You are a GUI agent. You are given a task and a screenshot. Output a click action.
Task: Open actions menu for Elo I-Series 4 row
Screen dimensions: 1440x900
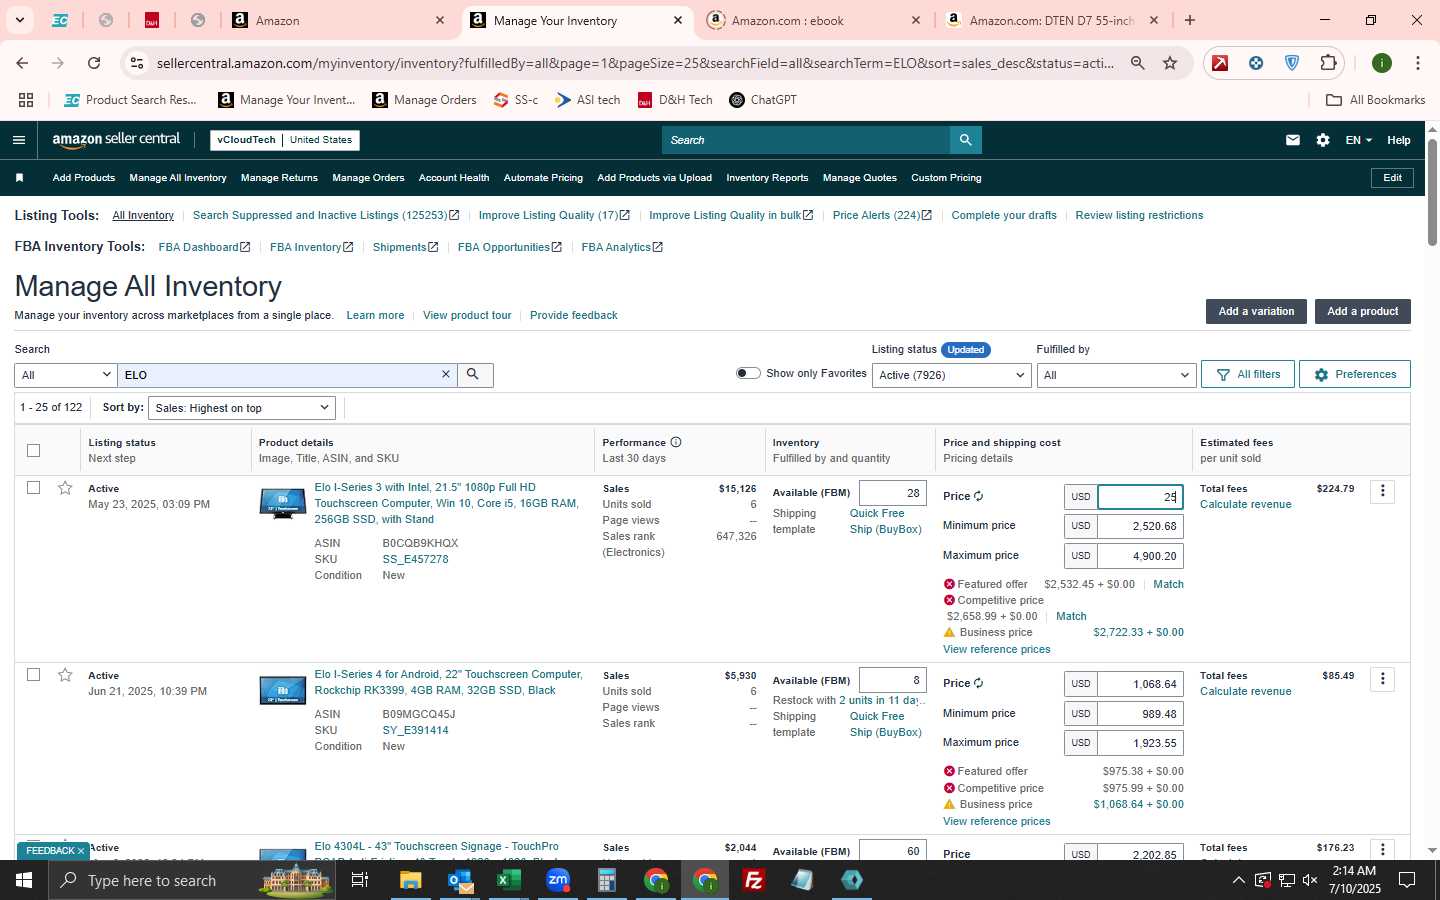pyautogui.click(x=1383, y=679)
